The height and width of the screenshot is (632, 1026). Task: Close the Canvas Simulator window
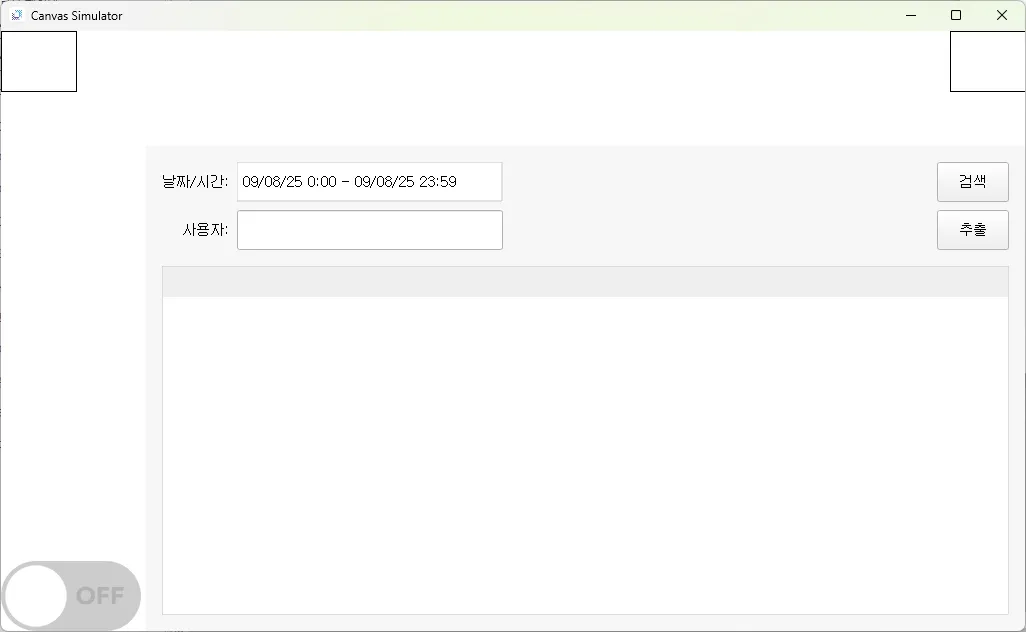coord(1002,15)
